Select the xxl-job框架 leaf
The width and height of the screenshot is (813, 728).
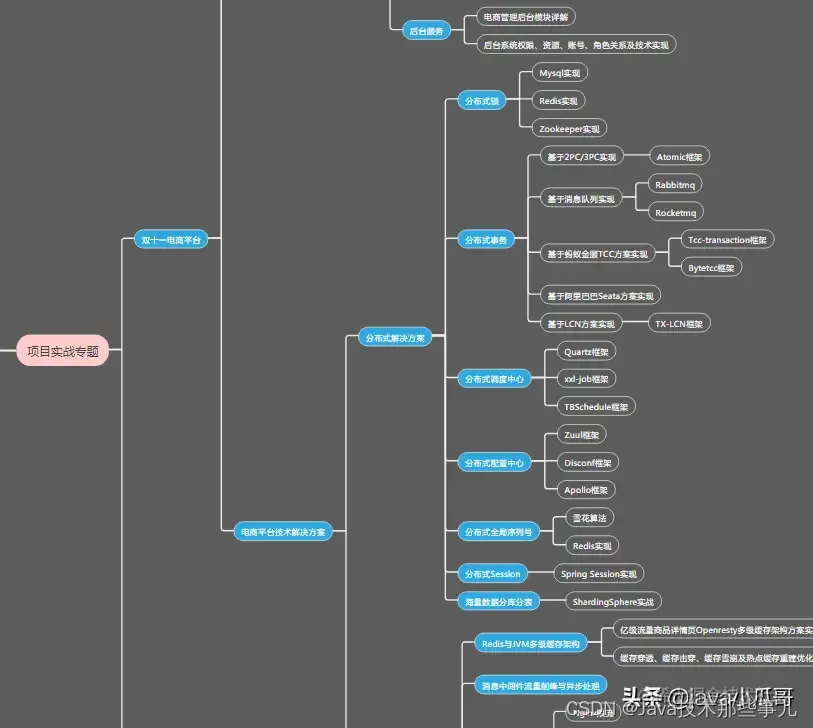(586, 379)
